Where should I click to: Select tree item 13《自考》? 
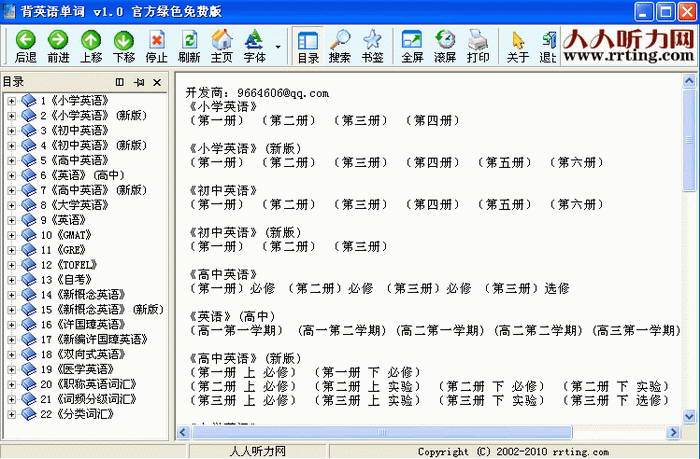[x=66, y=280]
